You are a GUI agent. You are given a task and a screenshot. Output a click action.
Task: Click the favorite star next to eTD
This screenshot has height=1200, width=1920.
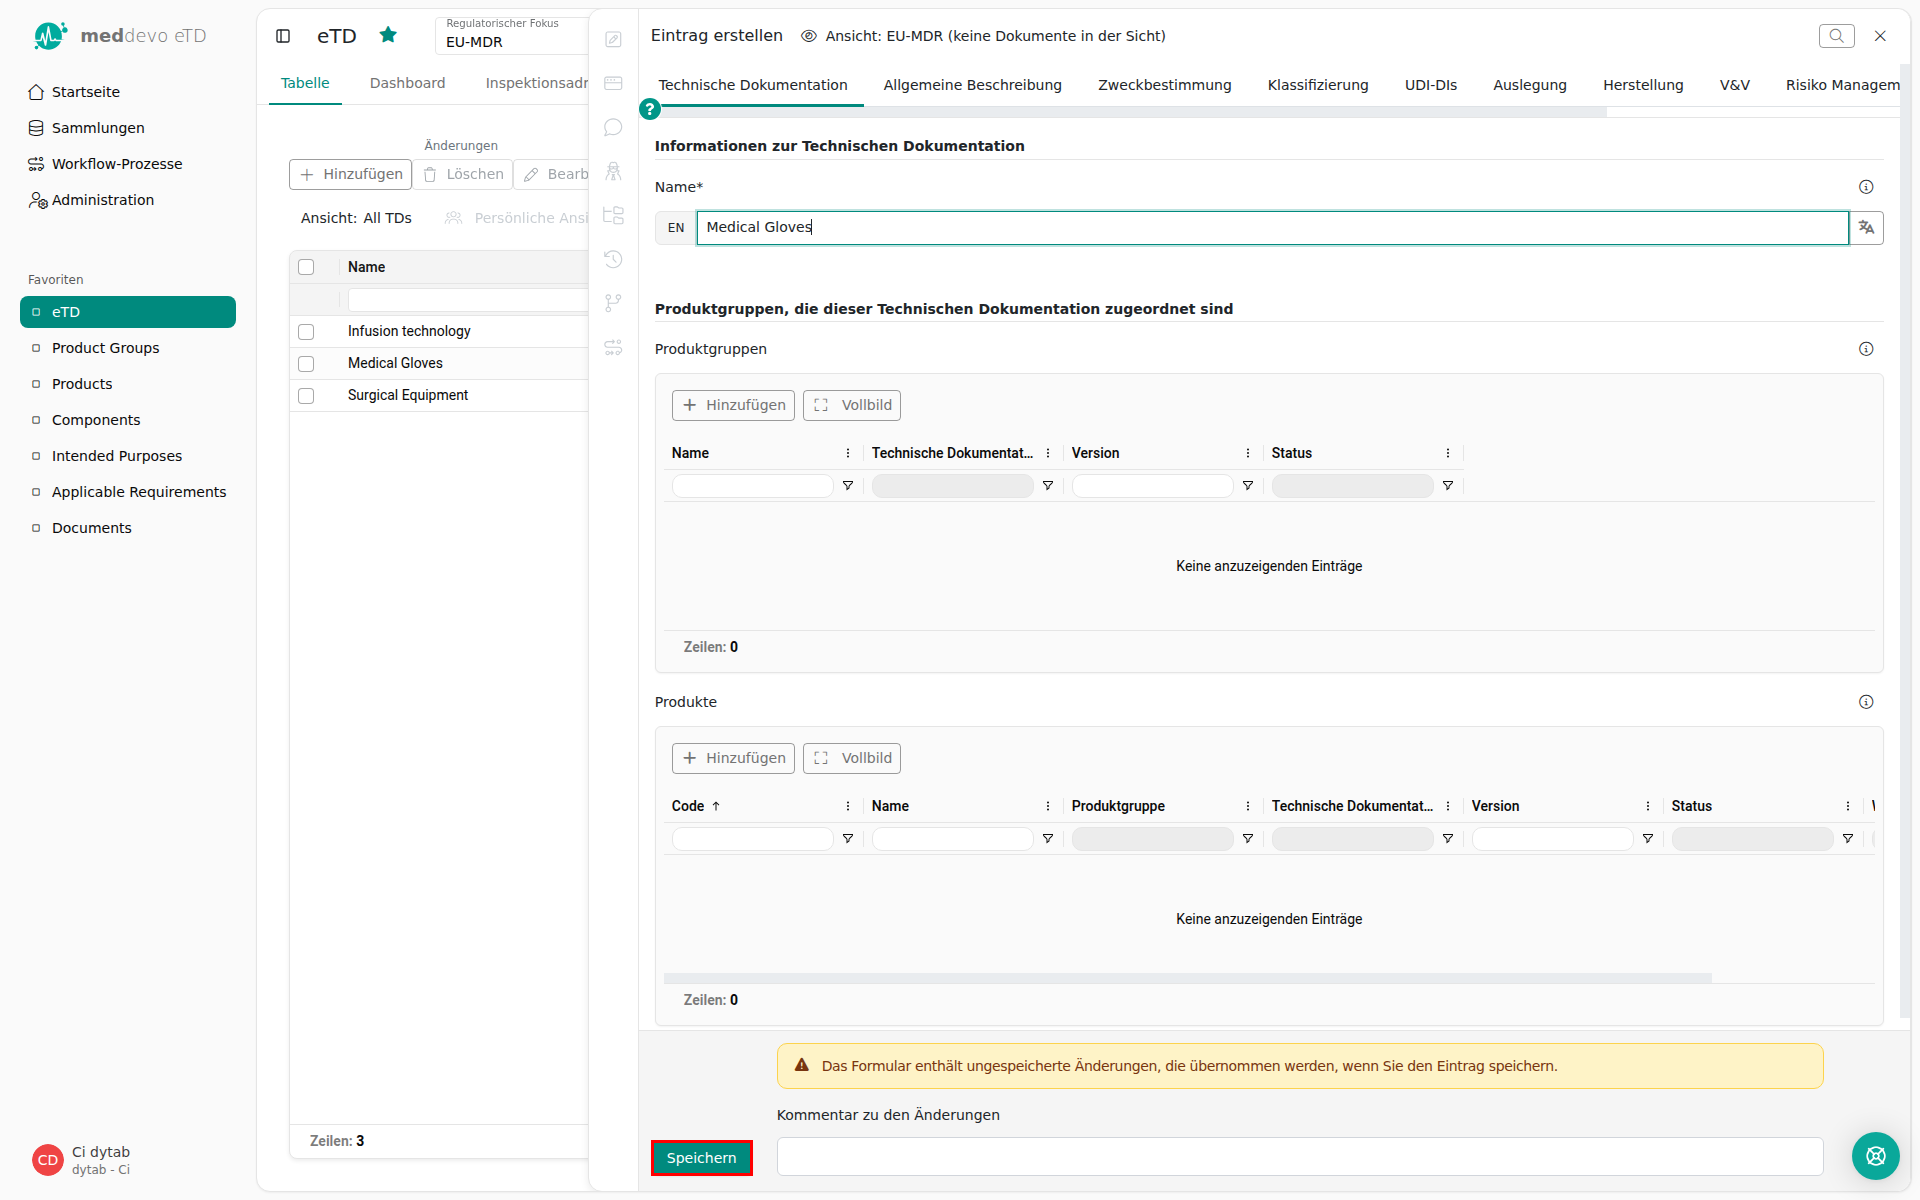[388, 35]
